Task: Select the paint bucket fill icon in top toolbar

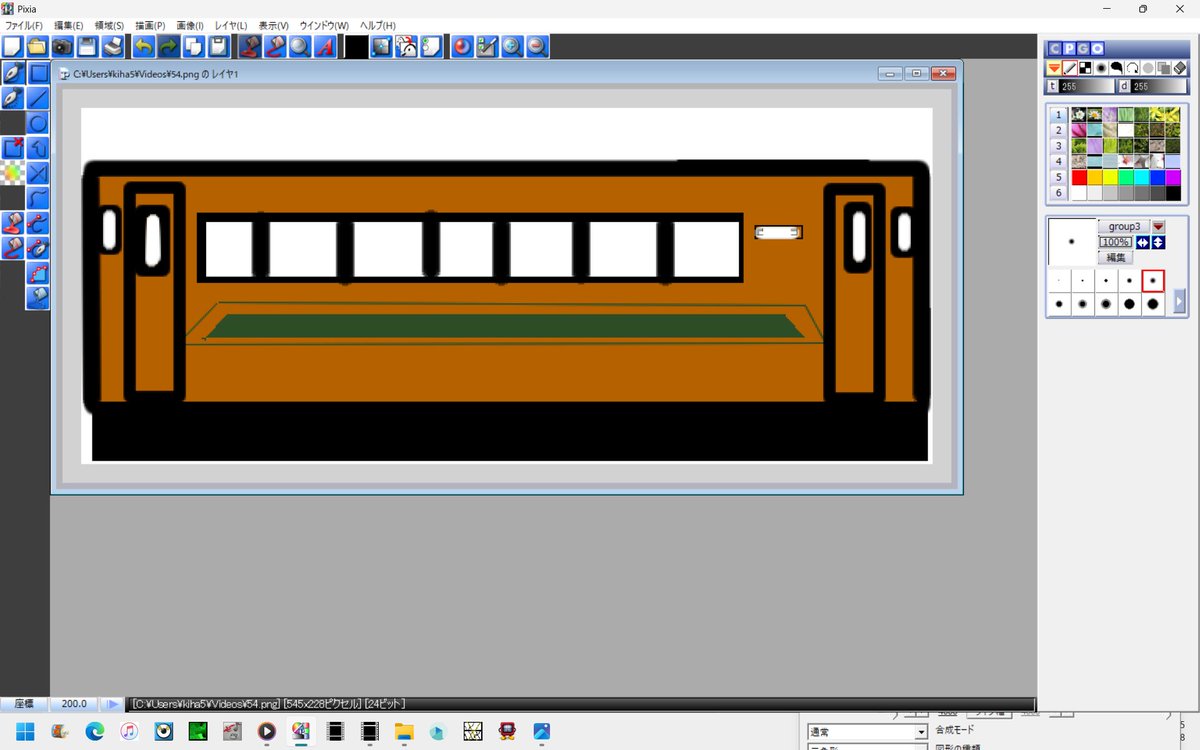Action: pyautogui.click(x=250, y=46)
